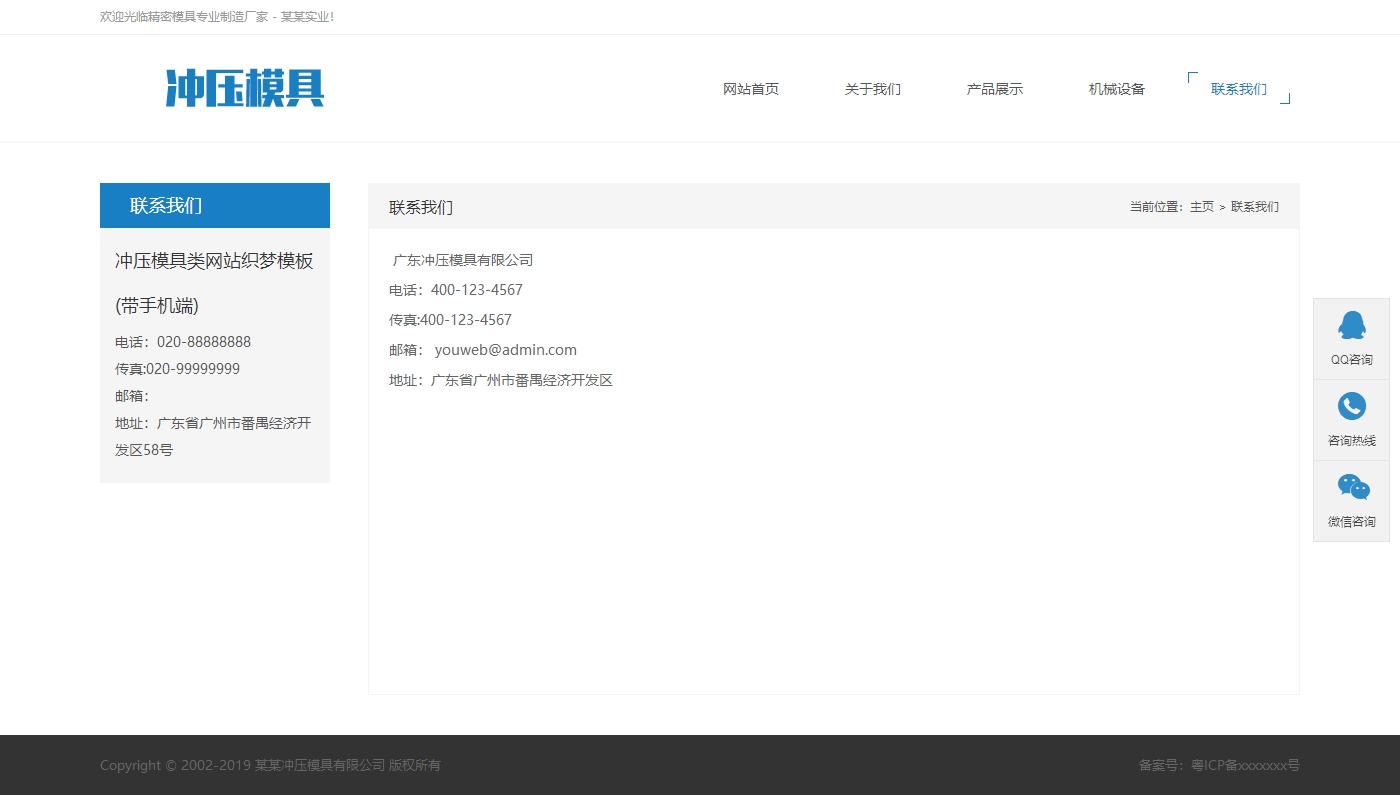Click the email youweb@admin.com
Screen dimensions: 1400x795
coord(505,349)
